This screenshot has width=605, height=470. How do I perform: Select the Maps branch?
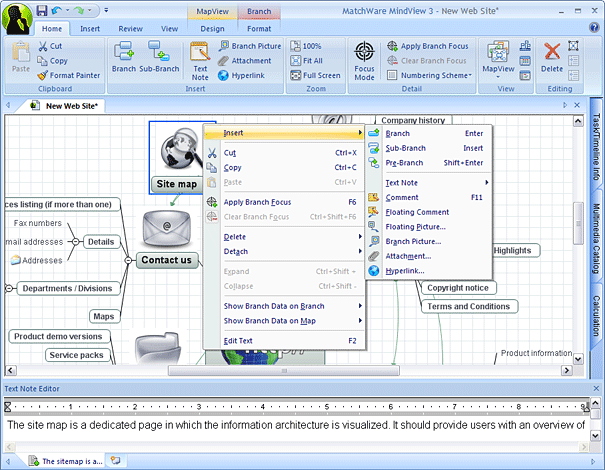[x=104, y=316]
